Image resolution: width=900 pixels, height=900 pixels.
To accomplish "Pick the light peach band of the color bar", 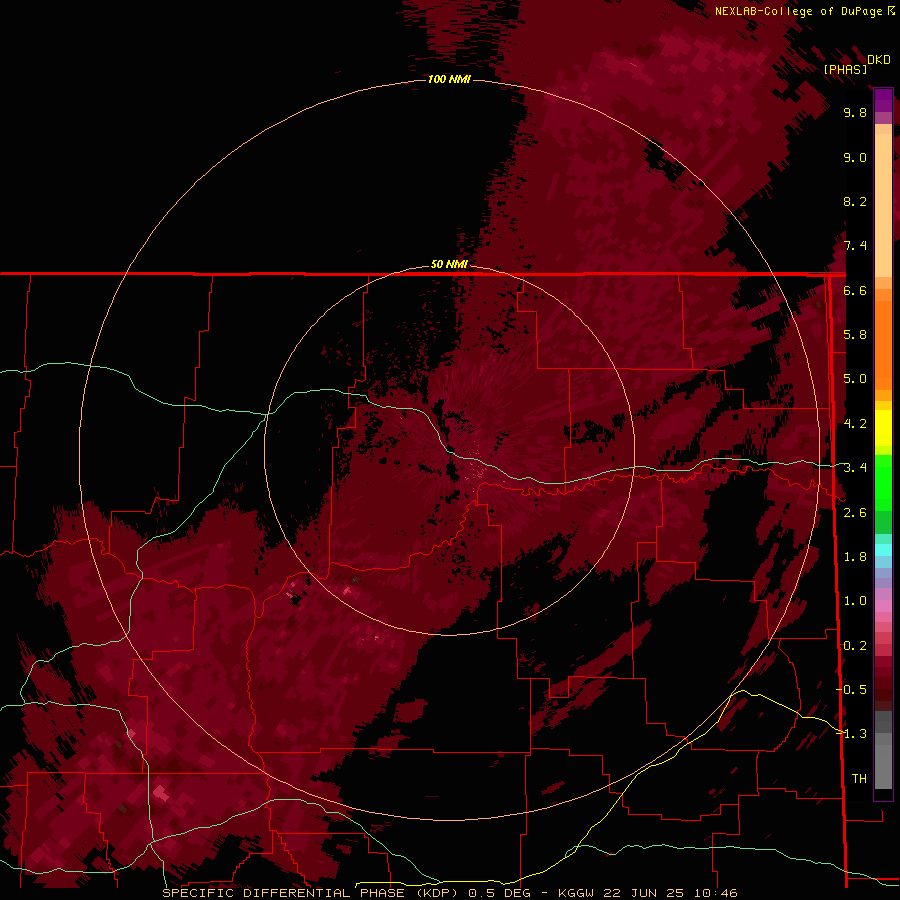I will [x=883, y=205].
